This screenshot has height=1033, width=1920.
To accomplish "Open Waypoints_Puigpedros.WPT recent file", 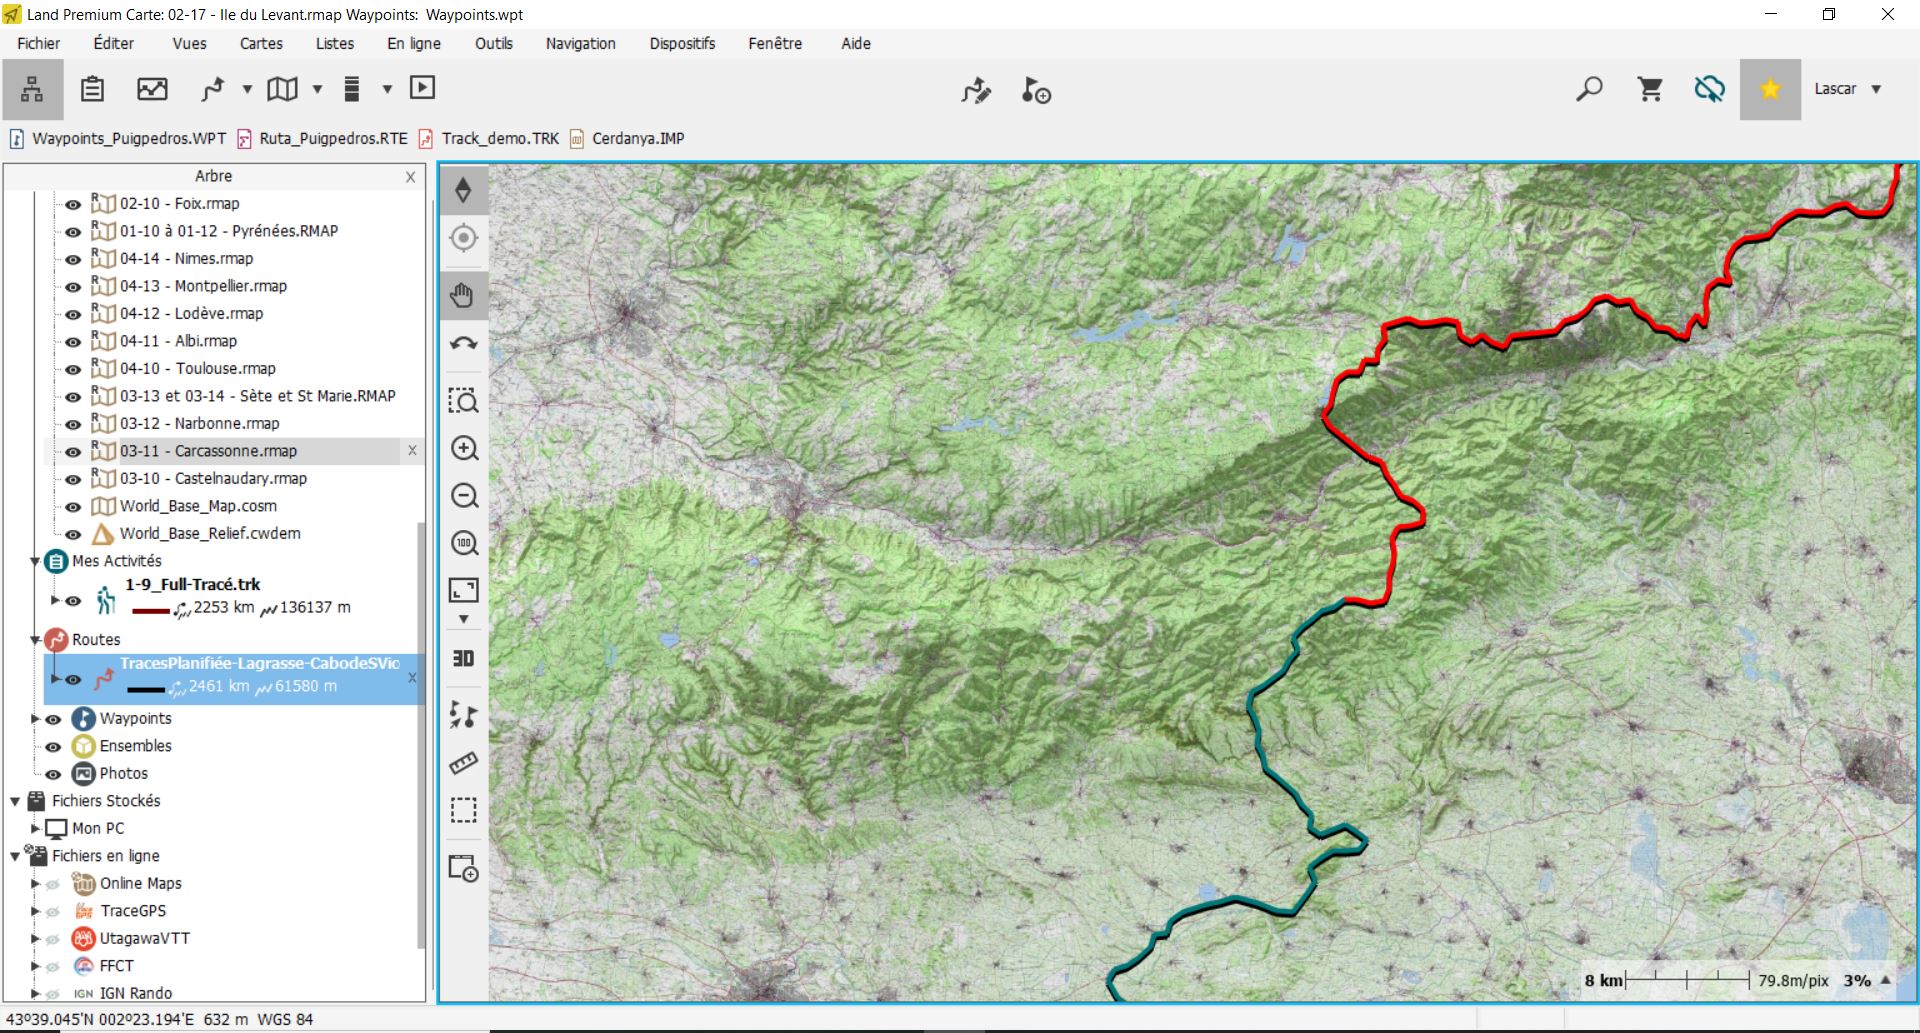I will 118,139.
